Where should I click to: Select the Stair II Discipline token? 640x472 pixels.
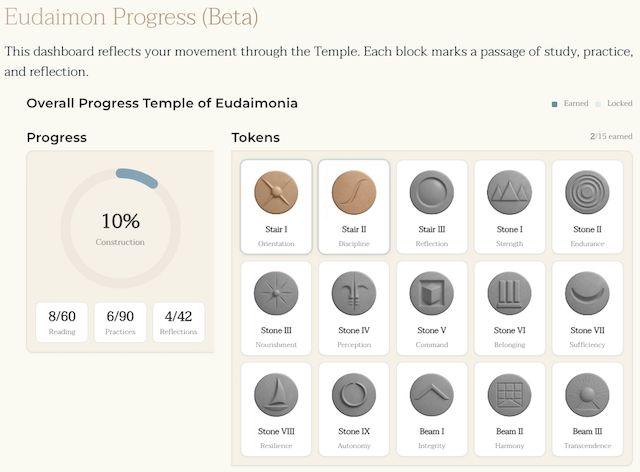pos(354,192)
